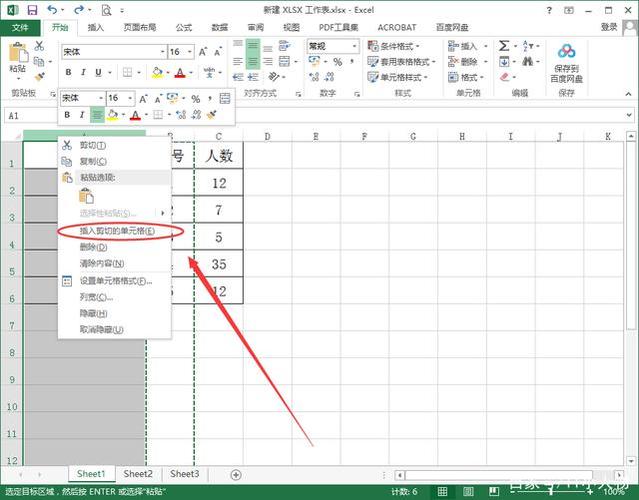Add a new sheet with plus button
This screenshot has width=639, height=500.
(x=236, y=475)
